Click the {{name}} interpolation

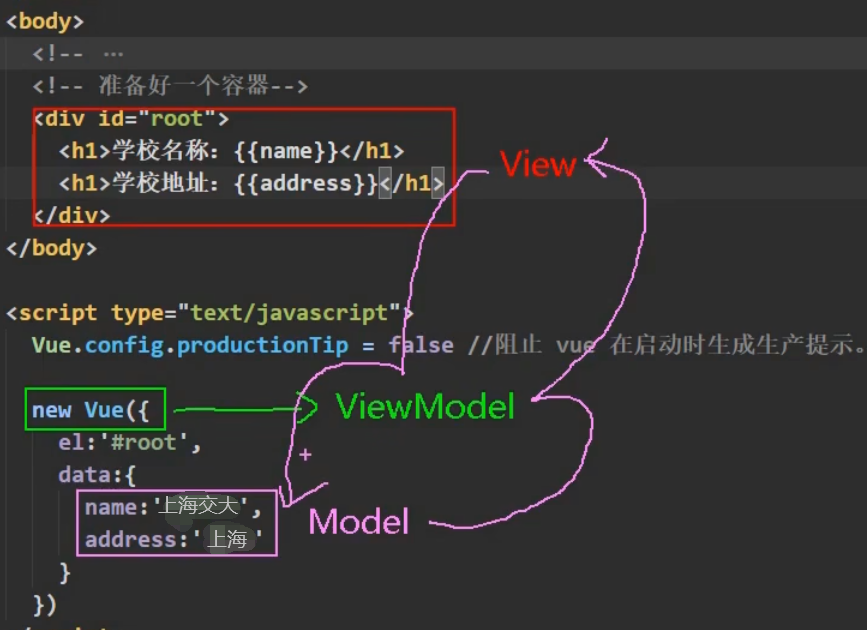[x=286, y=150]
